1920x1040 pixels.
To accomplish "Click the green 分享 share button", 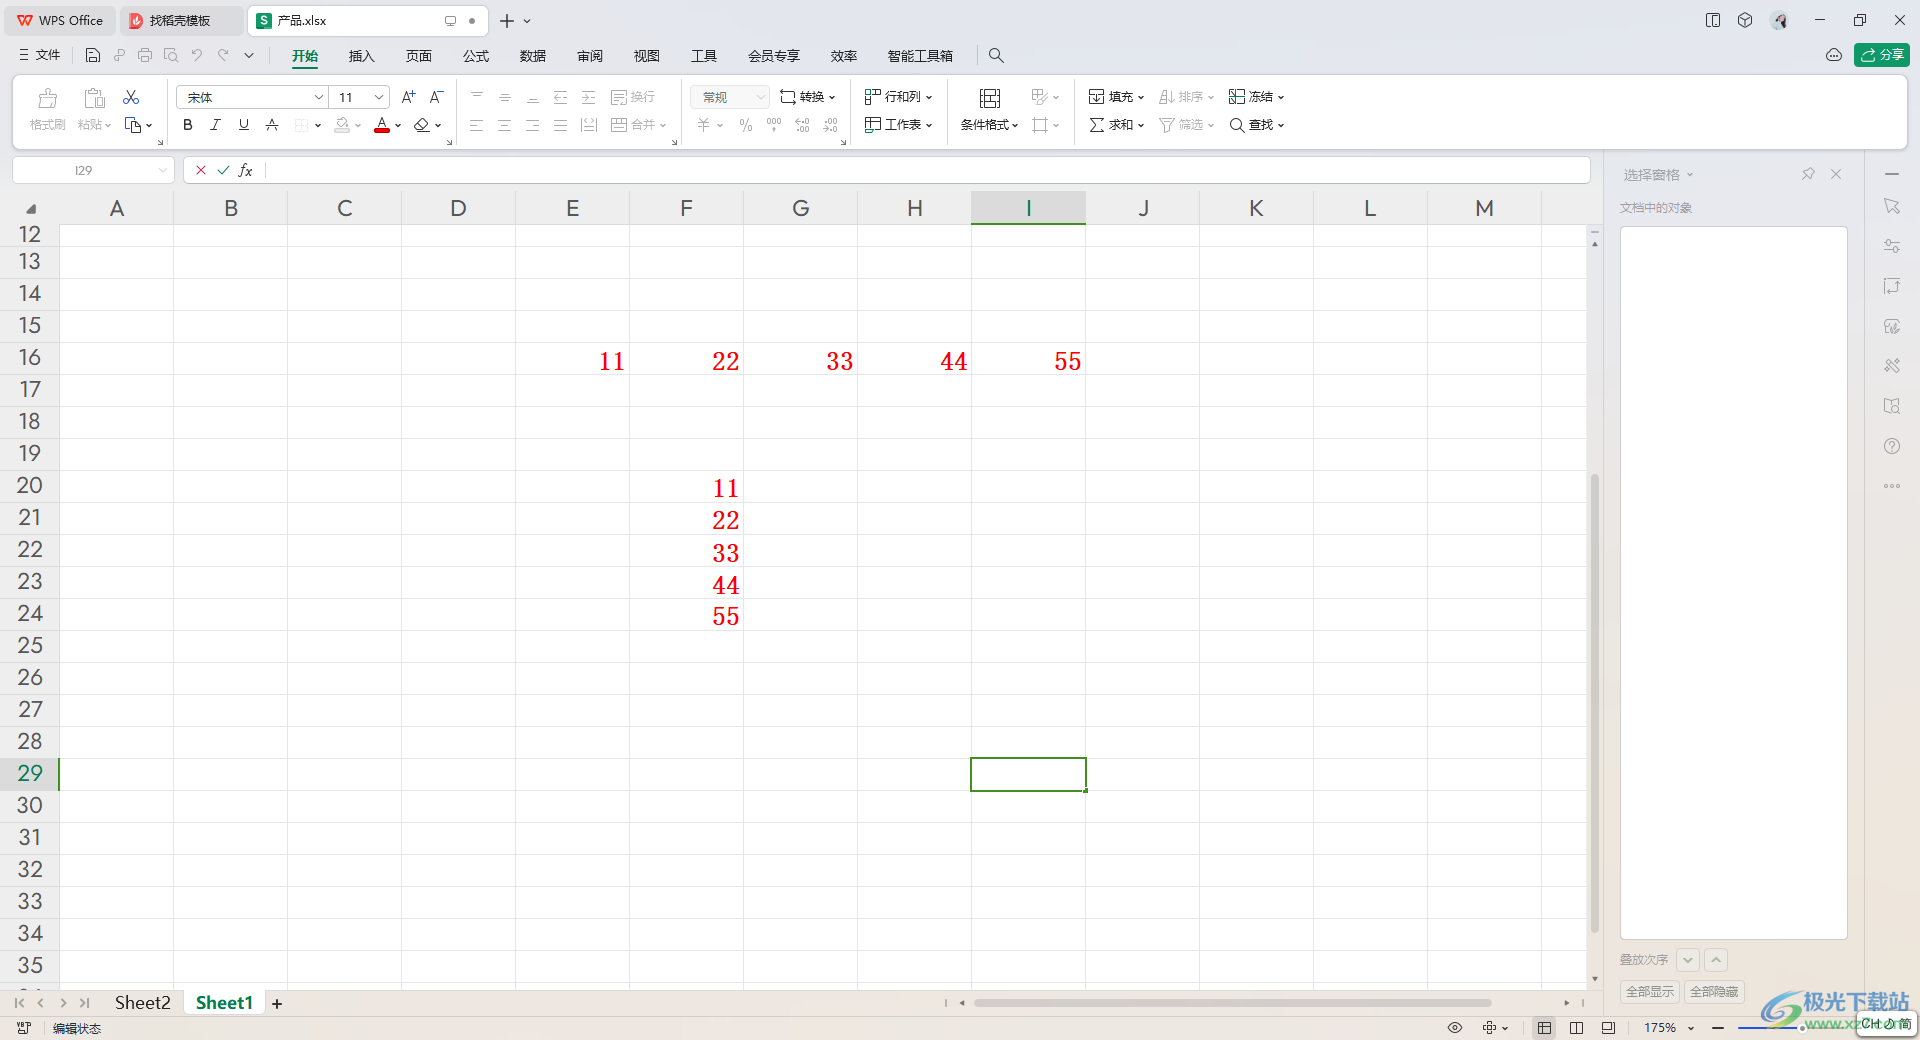I will pos(1881,55).
